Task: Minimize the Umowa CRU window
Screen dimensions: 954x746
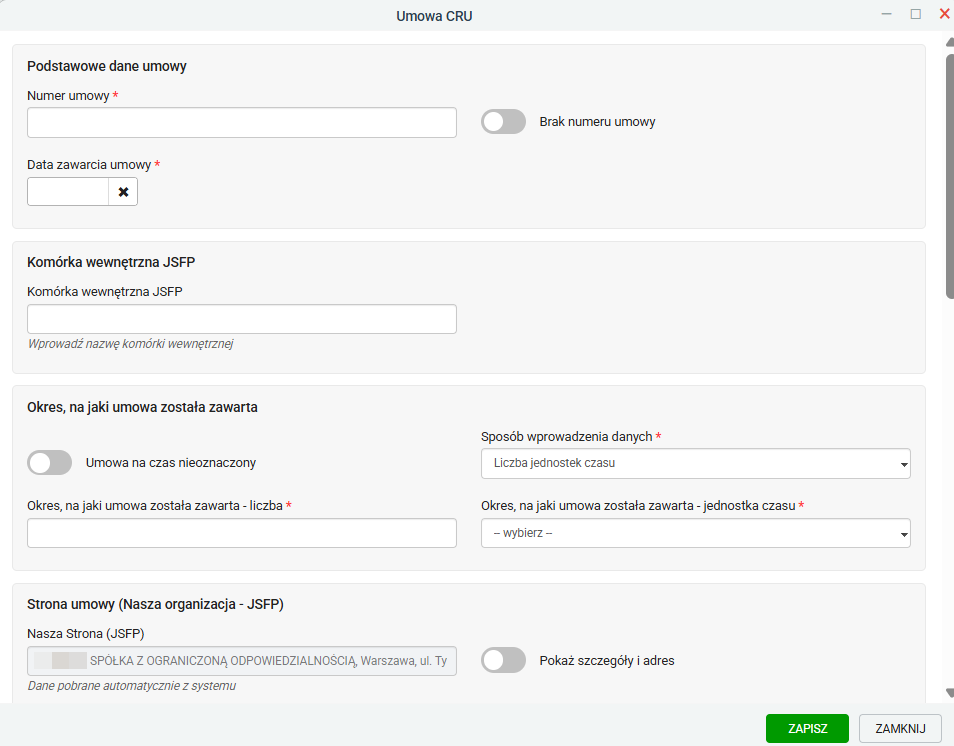Action: [x=886, y=14]
